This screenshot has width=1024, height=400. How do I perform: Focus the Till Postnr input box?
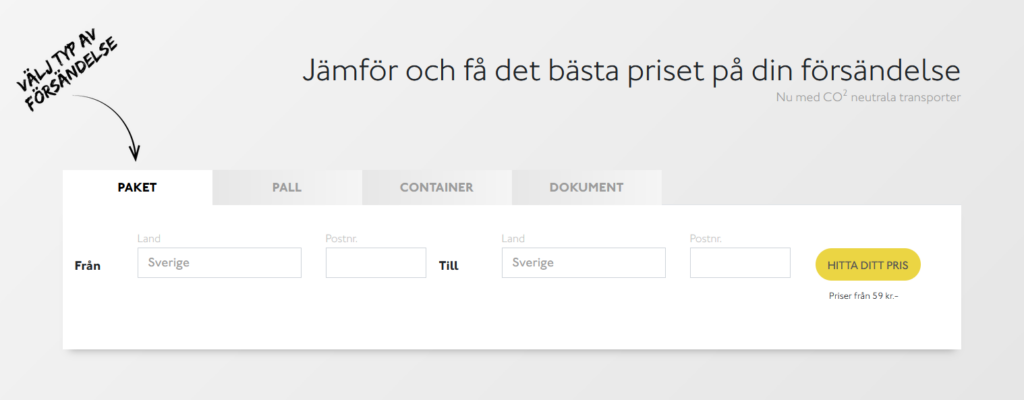(x=740, y=263)
